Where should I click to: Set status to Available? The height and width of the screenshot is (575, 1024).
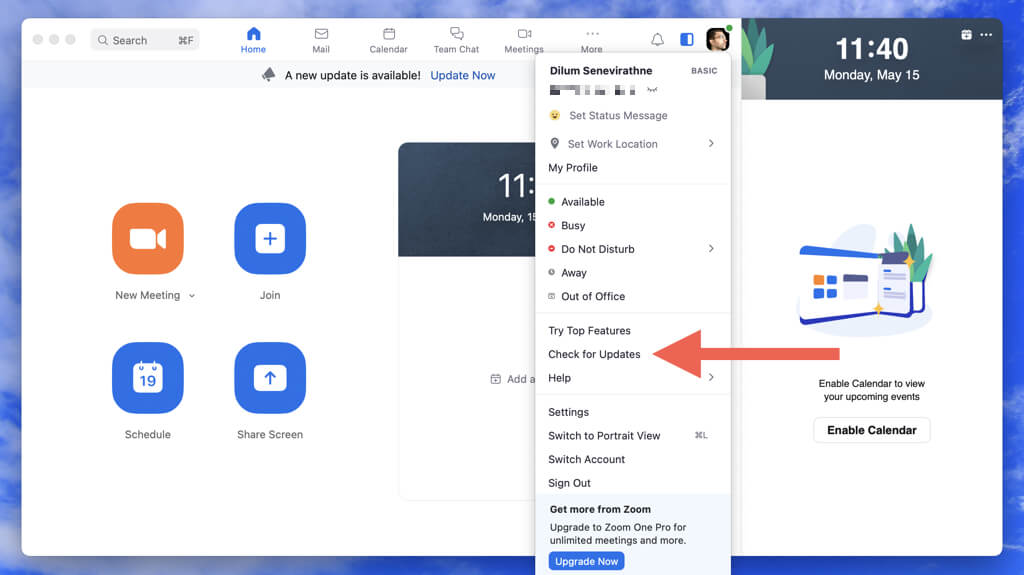pyautogui.click(x=582, y=202)
